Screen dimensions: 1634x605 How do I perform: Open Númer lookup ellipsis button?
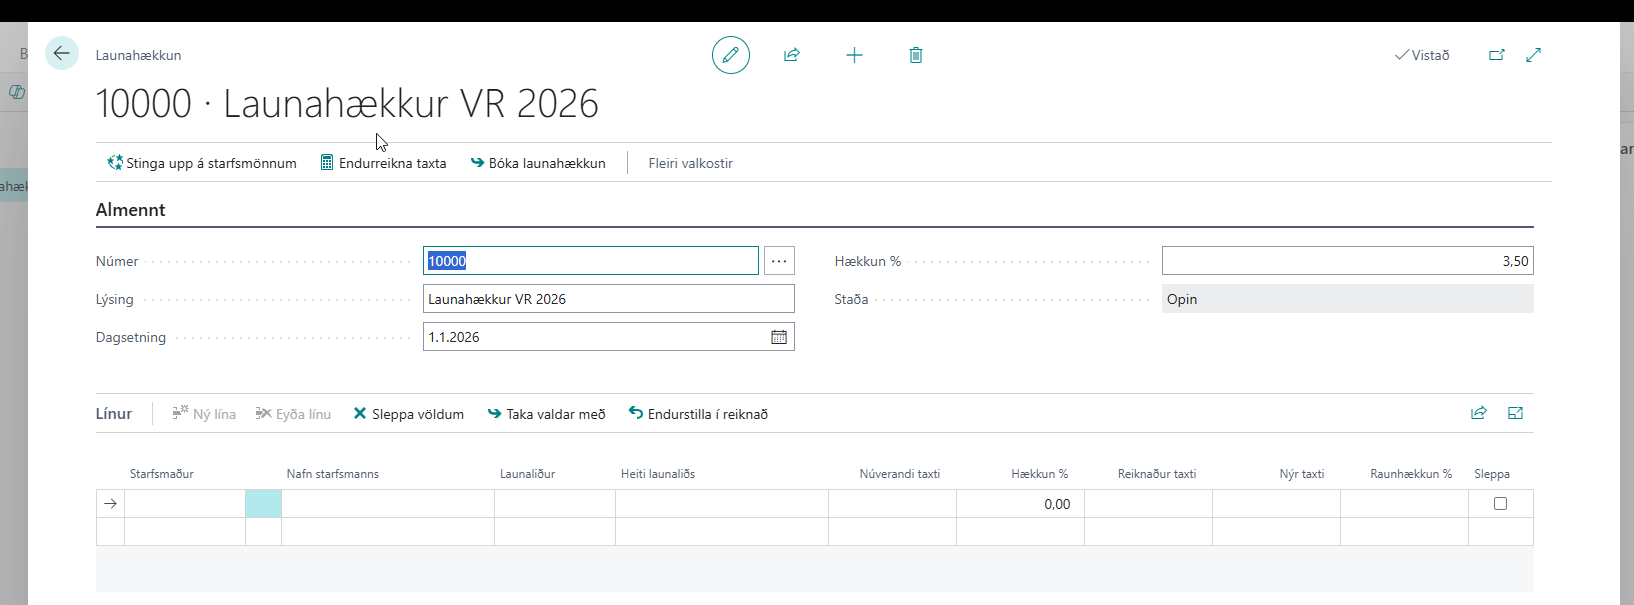point(779,261)
